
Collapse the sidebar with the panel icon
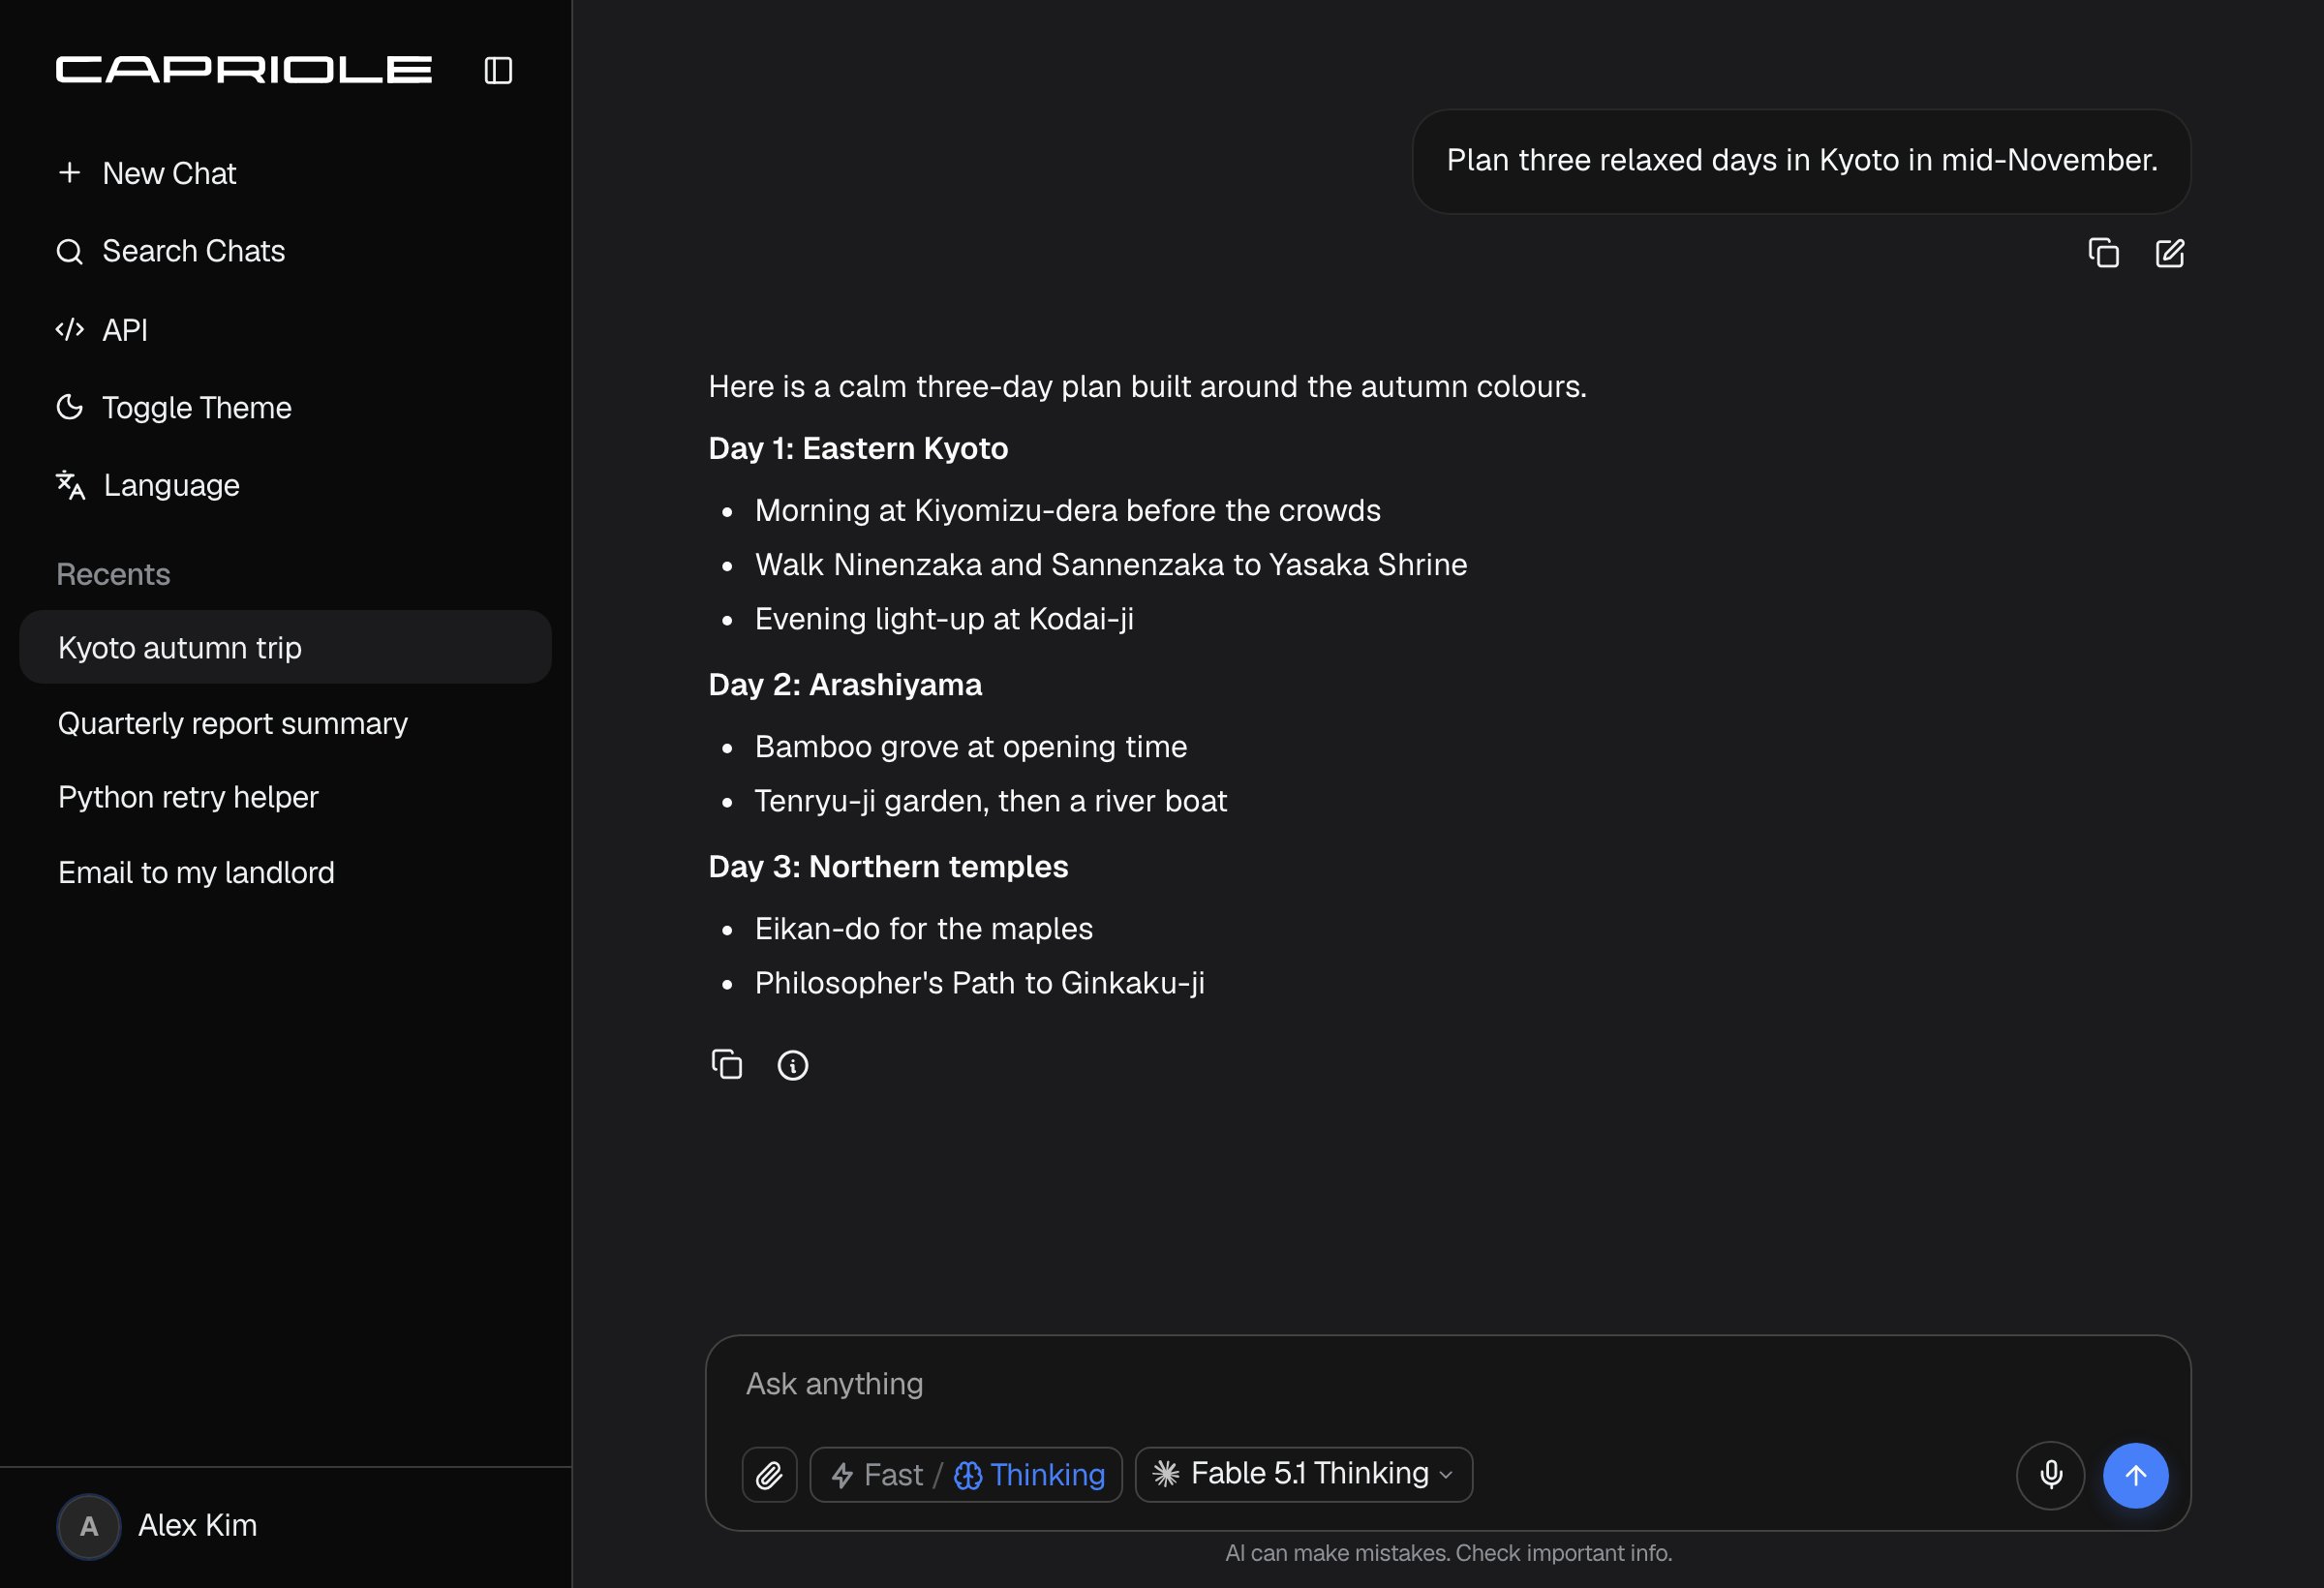pyautogui.click(x=498, y=70)
